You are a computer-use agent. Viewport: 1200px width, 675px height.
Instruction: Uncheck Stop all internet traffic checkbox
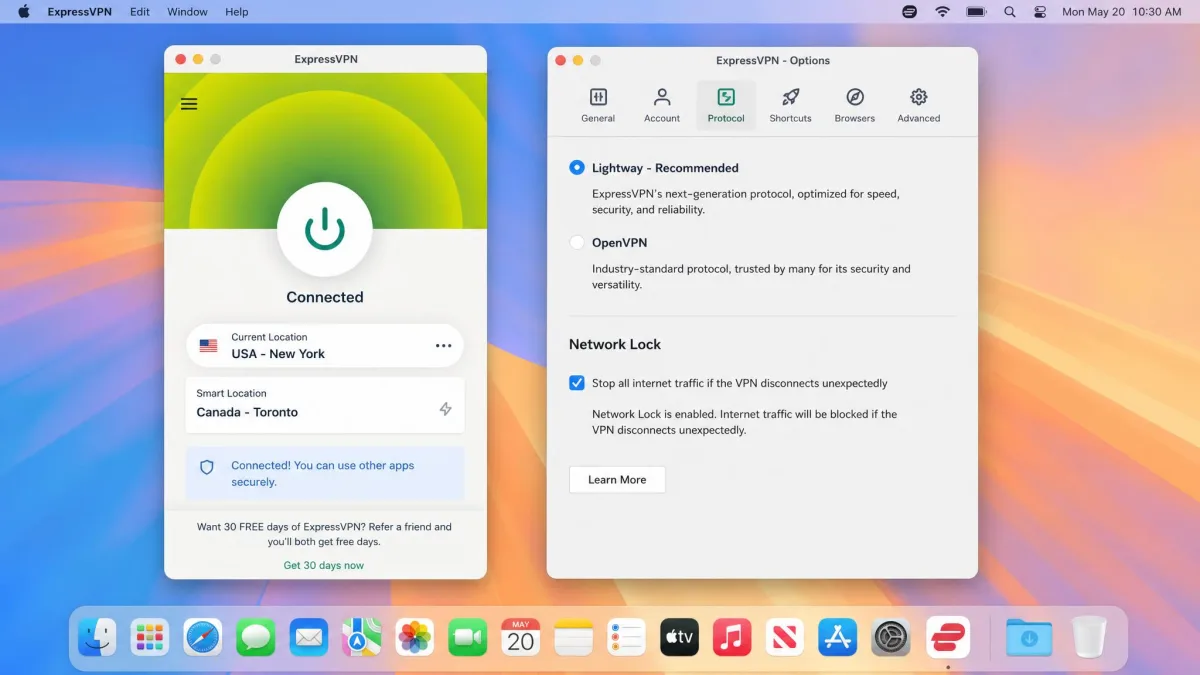click(577, 383)
